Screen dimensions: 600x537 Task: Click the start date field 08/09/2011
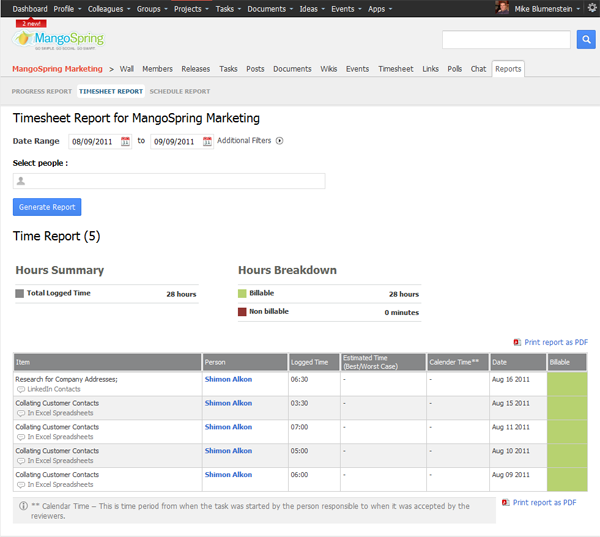(x=99, y=141)
